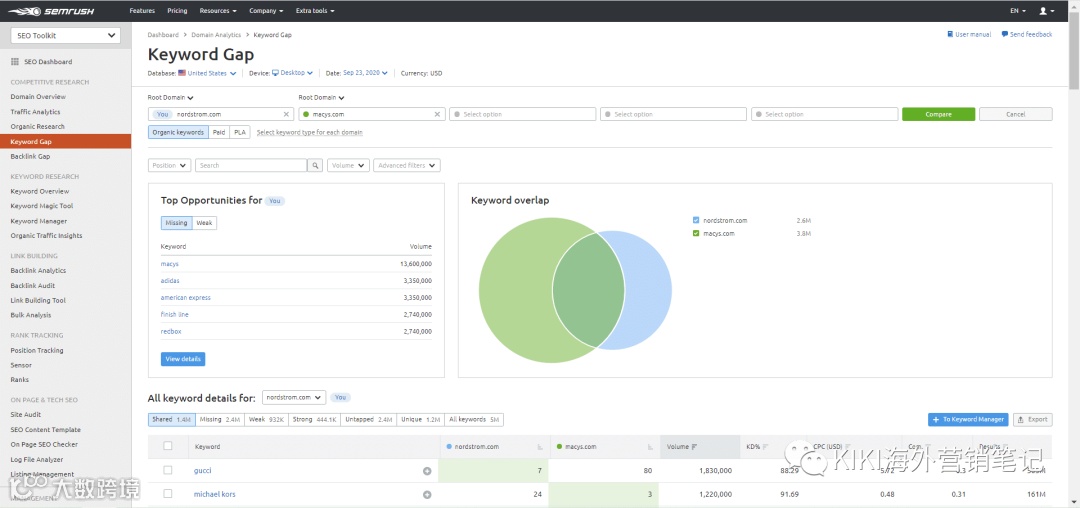Open american express keyword link
This screenshot has width=1080, height=508.
(x=186, y=297)
